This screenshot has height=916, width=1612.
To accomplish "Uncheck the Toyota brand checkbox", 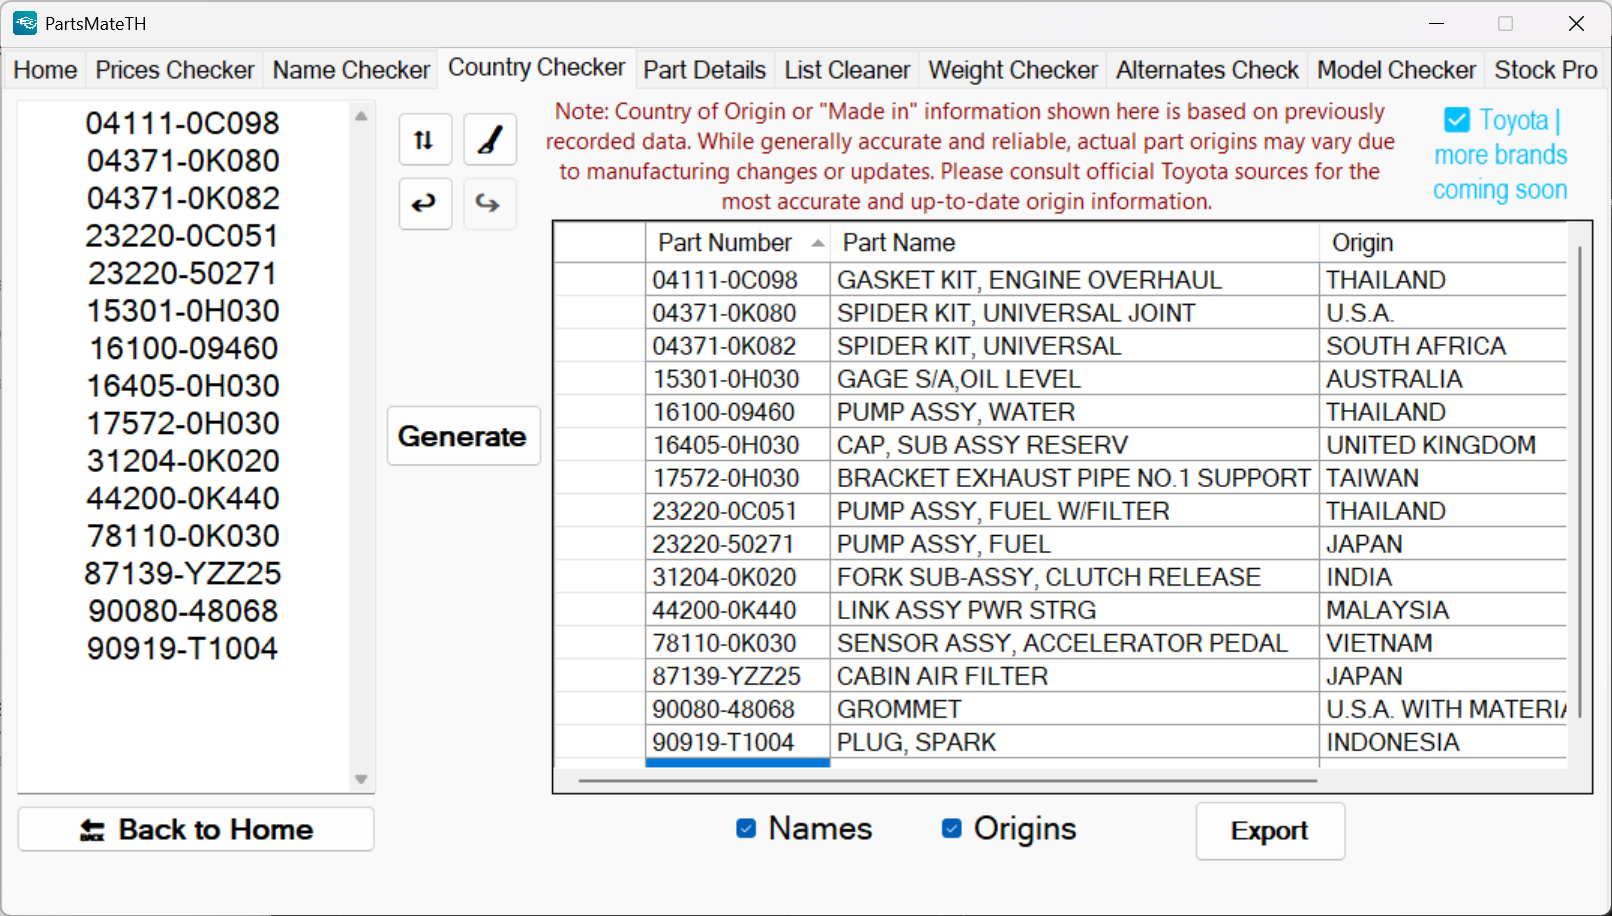I will click(x=1457, y=121).
